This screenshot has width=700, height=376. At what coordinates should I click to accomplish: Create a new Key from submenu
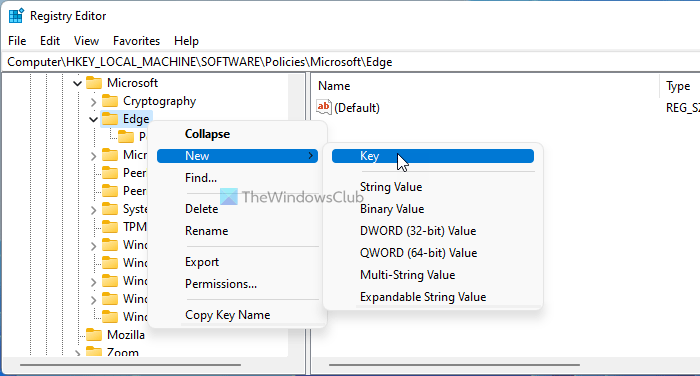433,156
